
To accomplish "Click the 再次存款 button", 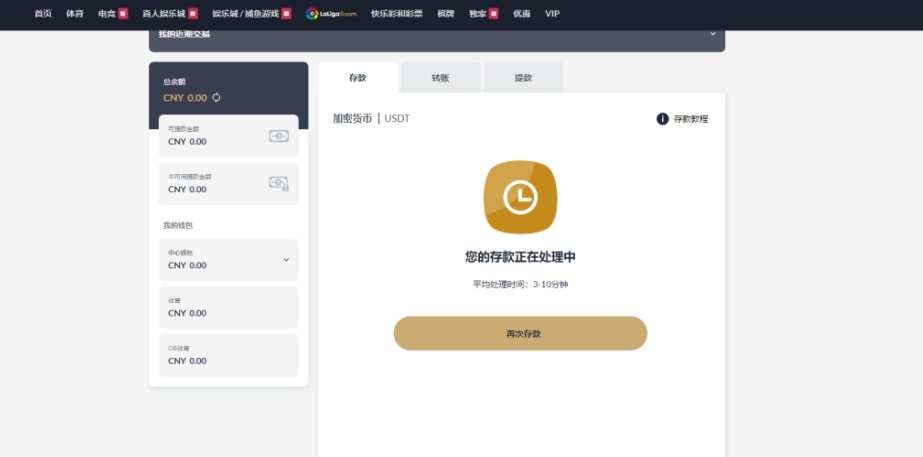I will (x=520, y=333).
